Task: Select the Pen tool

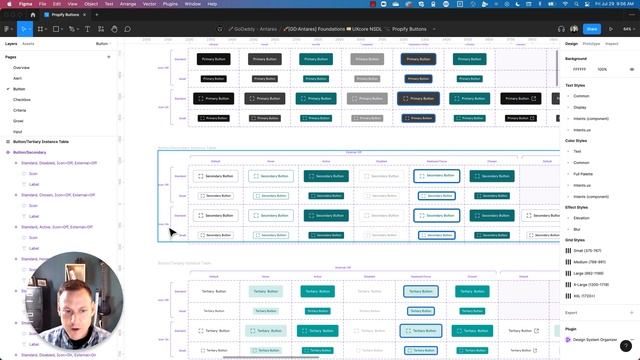Action: (x=72, y=29)
